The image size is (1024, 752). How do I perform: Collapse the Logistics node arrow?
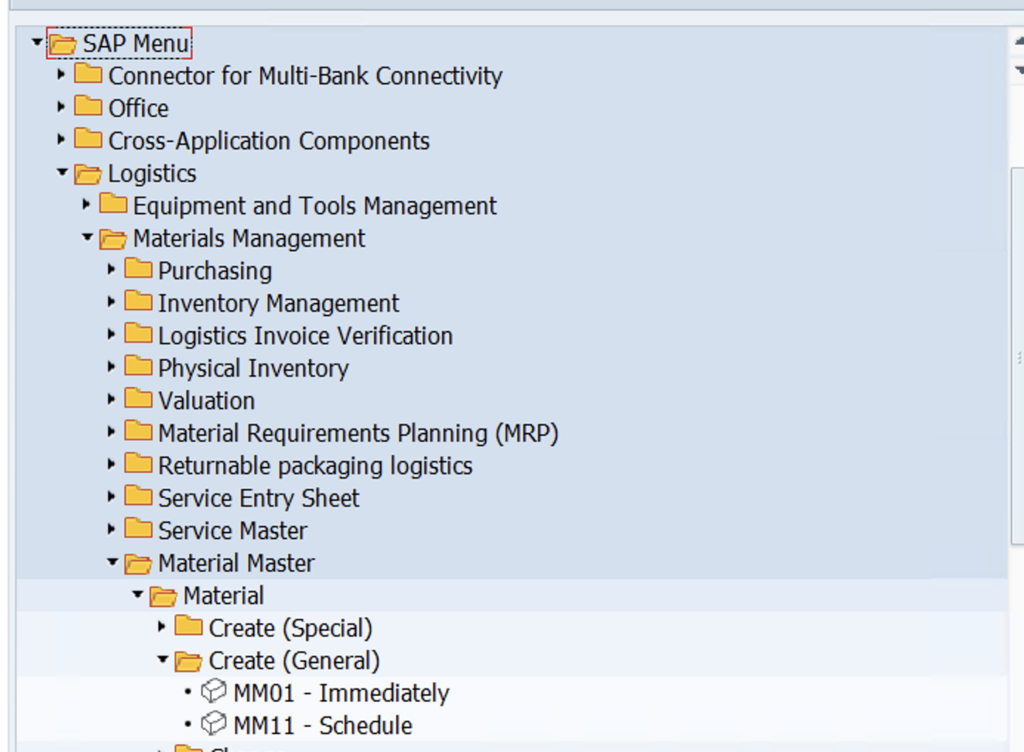[62, 172]
